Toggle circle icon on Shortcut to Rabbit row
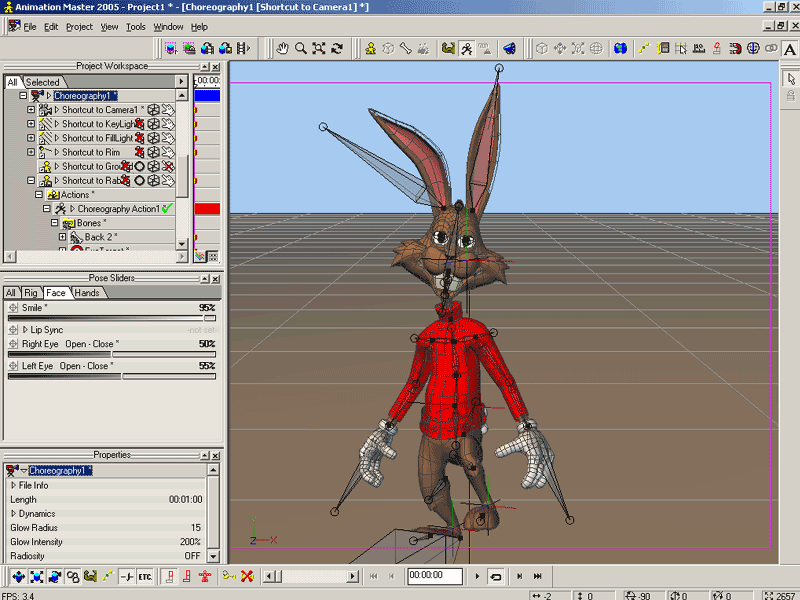This screenshot has width=800, height=600. [139, 181]
